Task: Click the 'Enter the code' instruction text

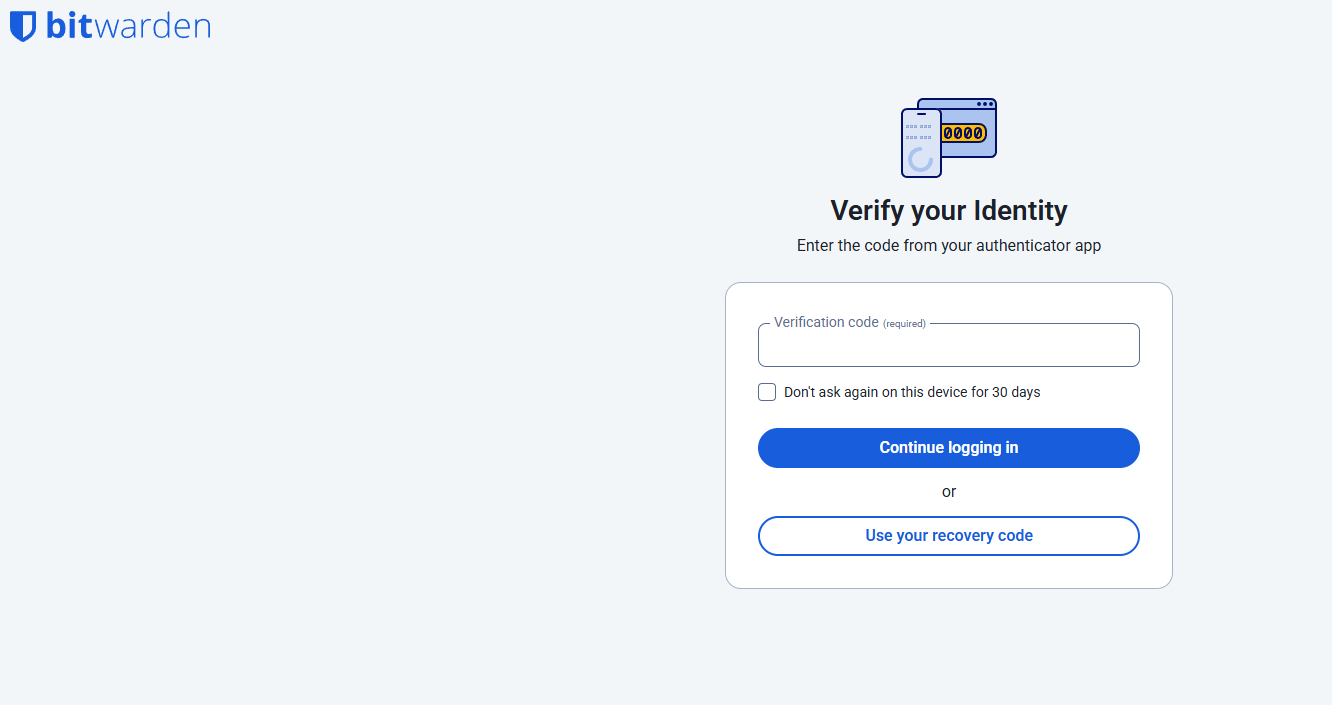Action: 948,245
